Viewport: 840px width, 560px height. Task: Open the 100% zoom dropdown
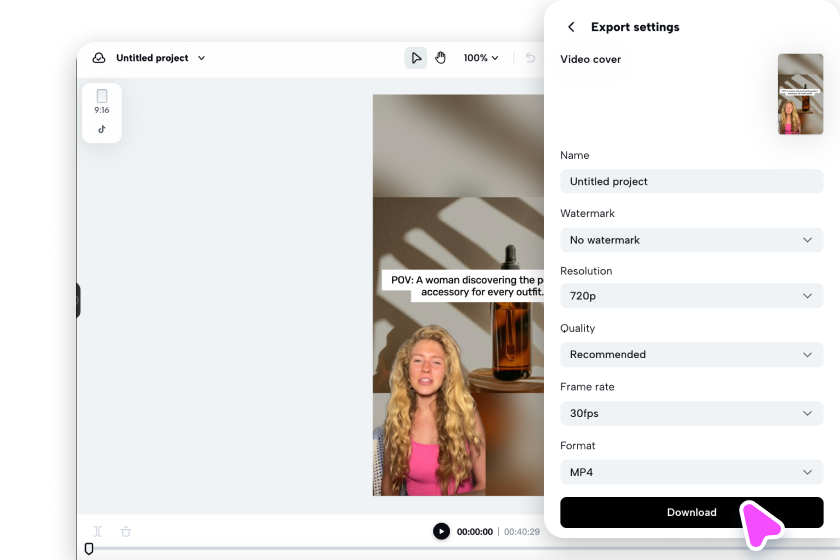tap(481, 58)
